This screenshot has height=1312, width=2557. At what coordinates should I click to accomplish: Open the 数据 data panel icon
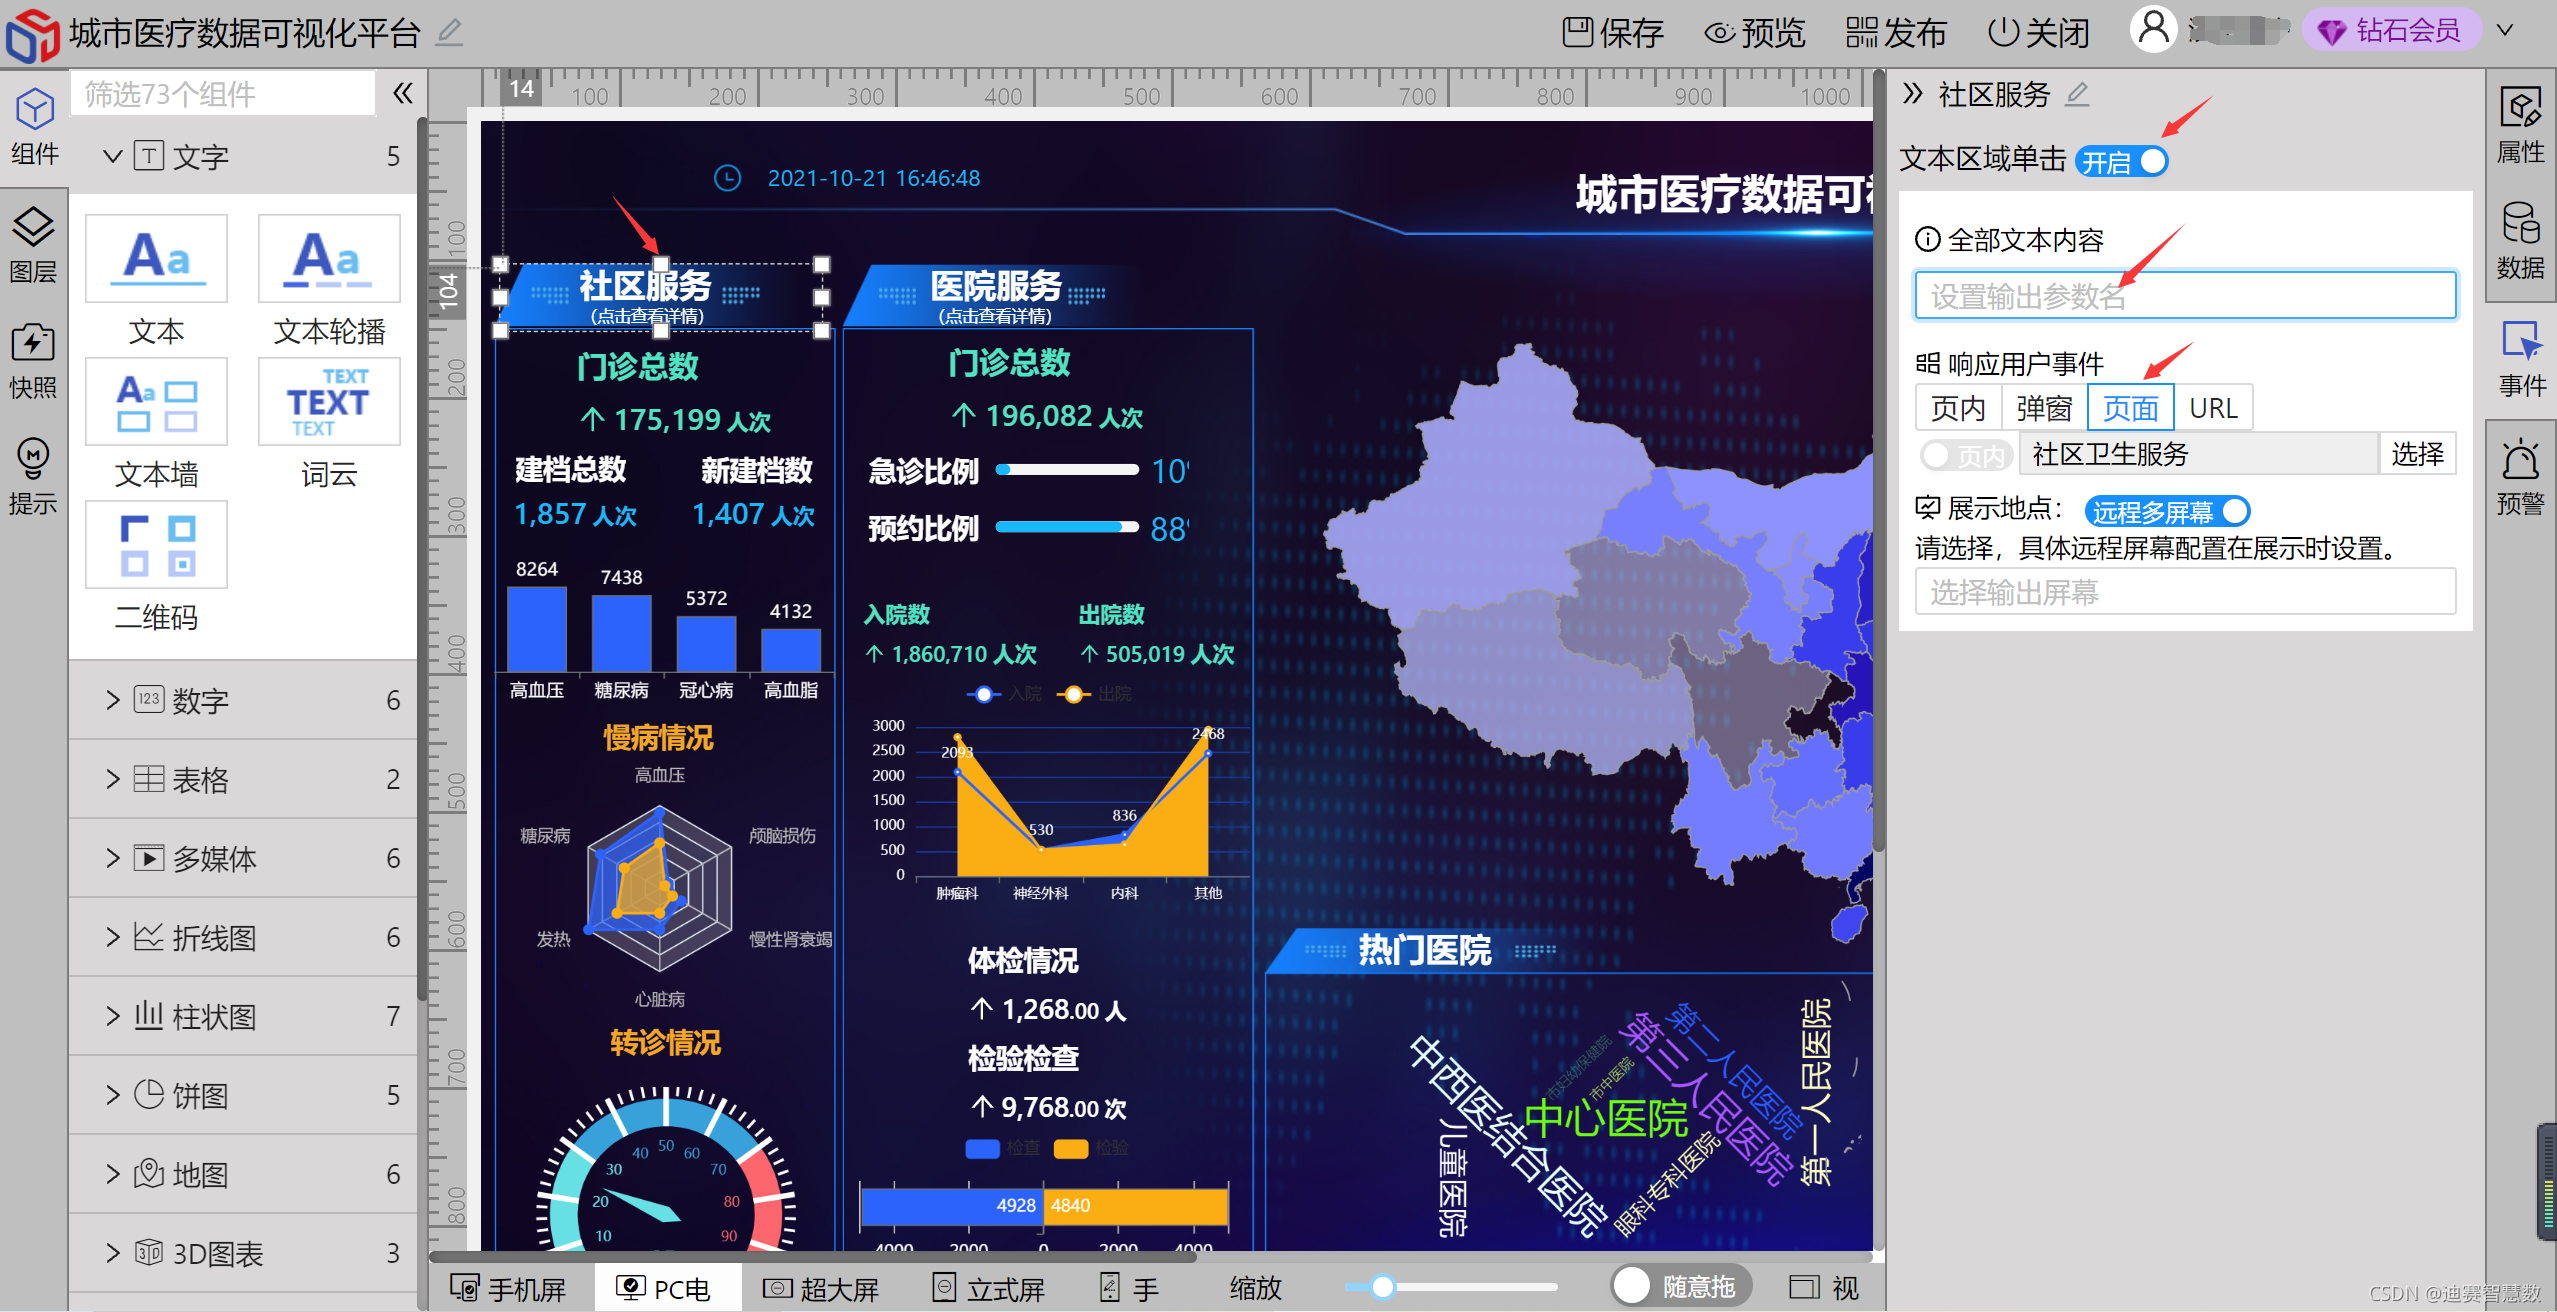(x=2519, y=240)
